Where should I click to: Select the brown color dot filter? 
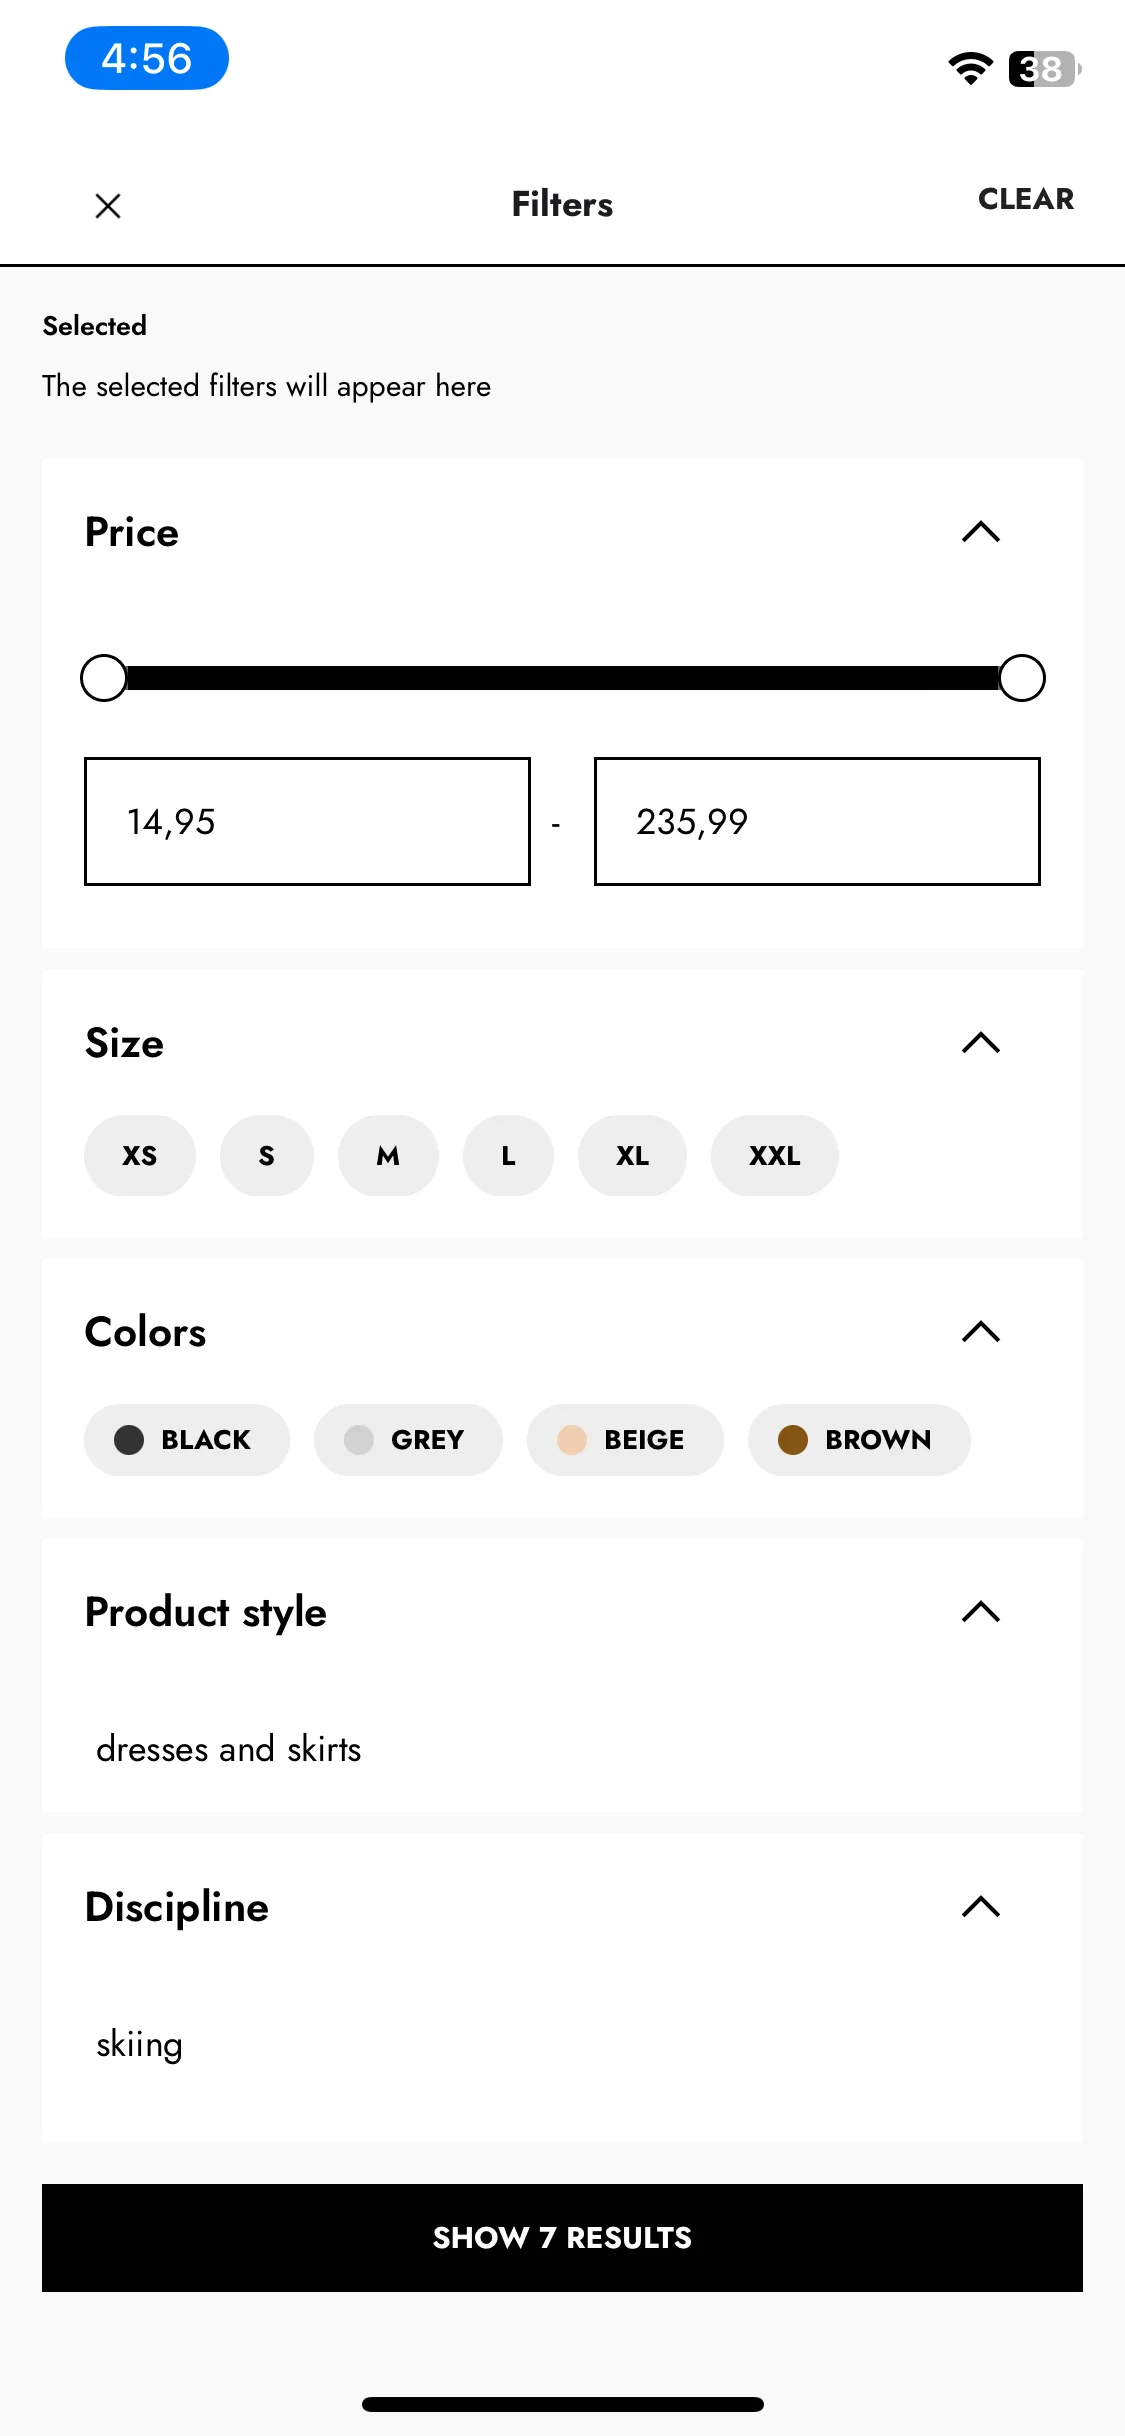coord(793,1440)
